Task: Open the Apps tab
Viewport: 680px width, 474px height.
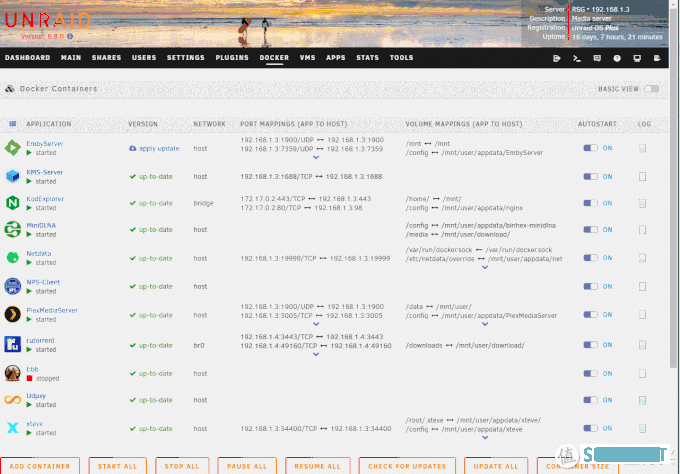Action: [336, 58]
